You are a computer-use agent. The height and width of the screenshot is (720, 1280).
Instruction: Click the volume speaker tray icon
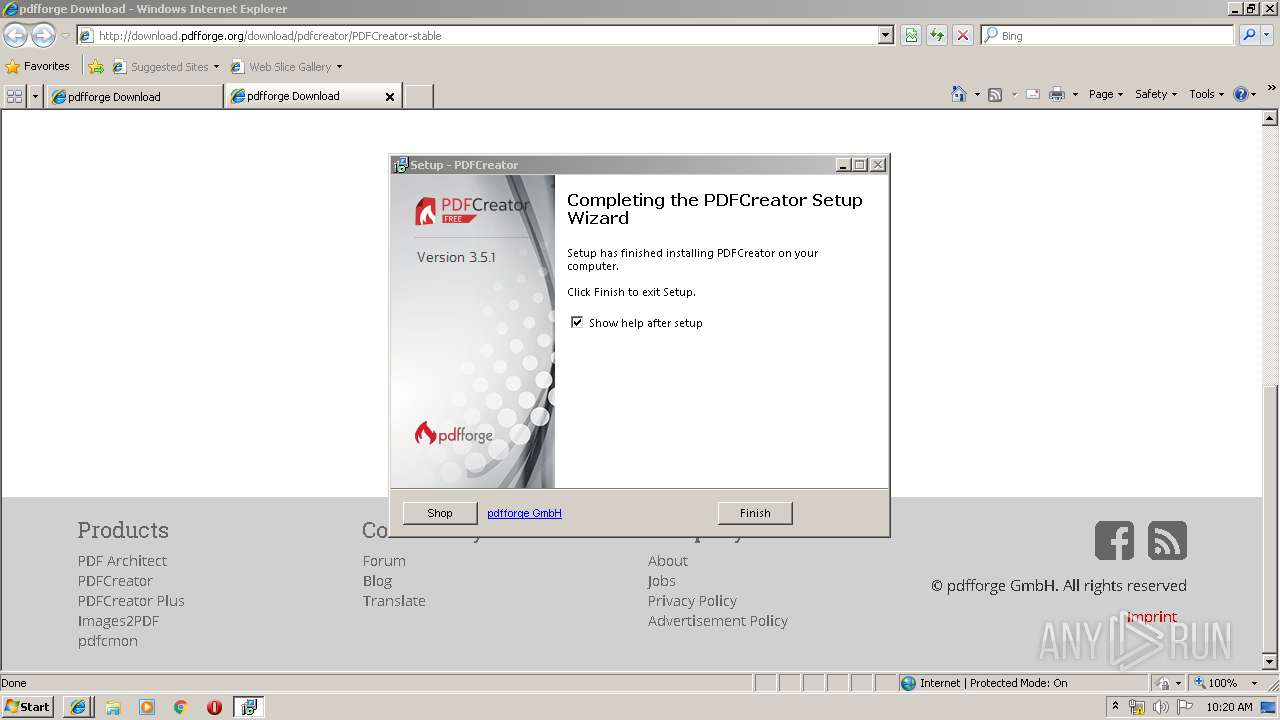point(1161,707)
